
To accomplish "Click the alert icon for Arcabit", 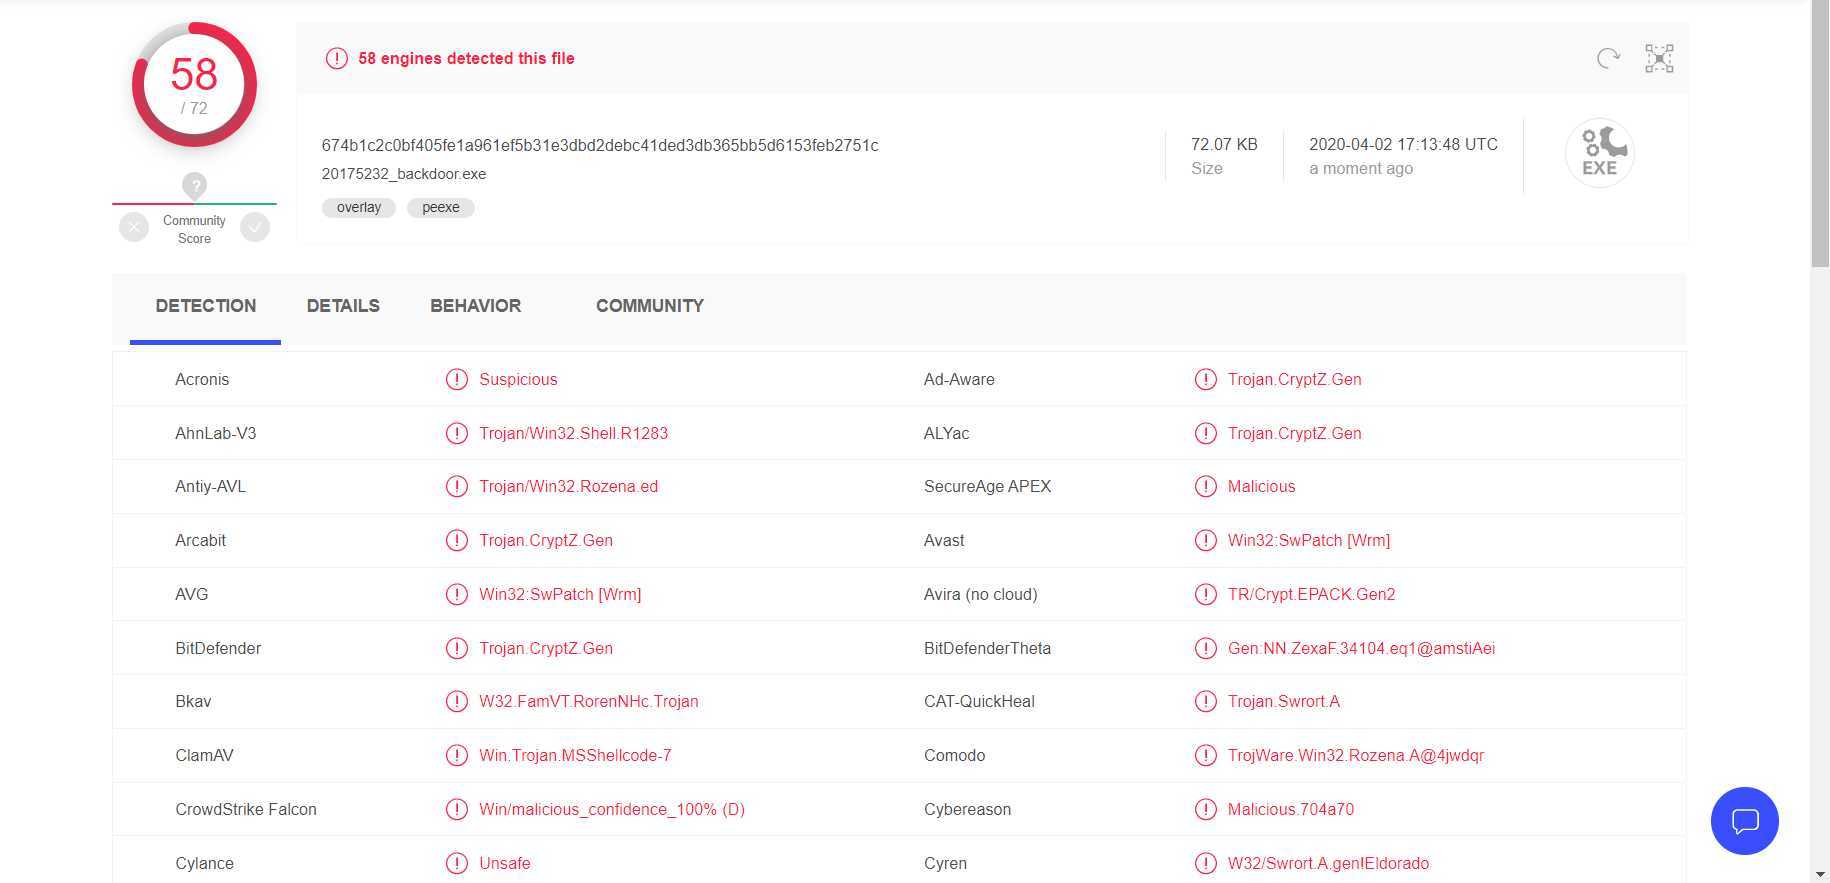I will [x=456, y=540].
